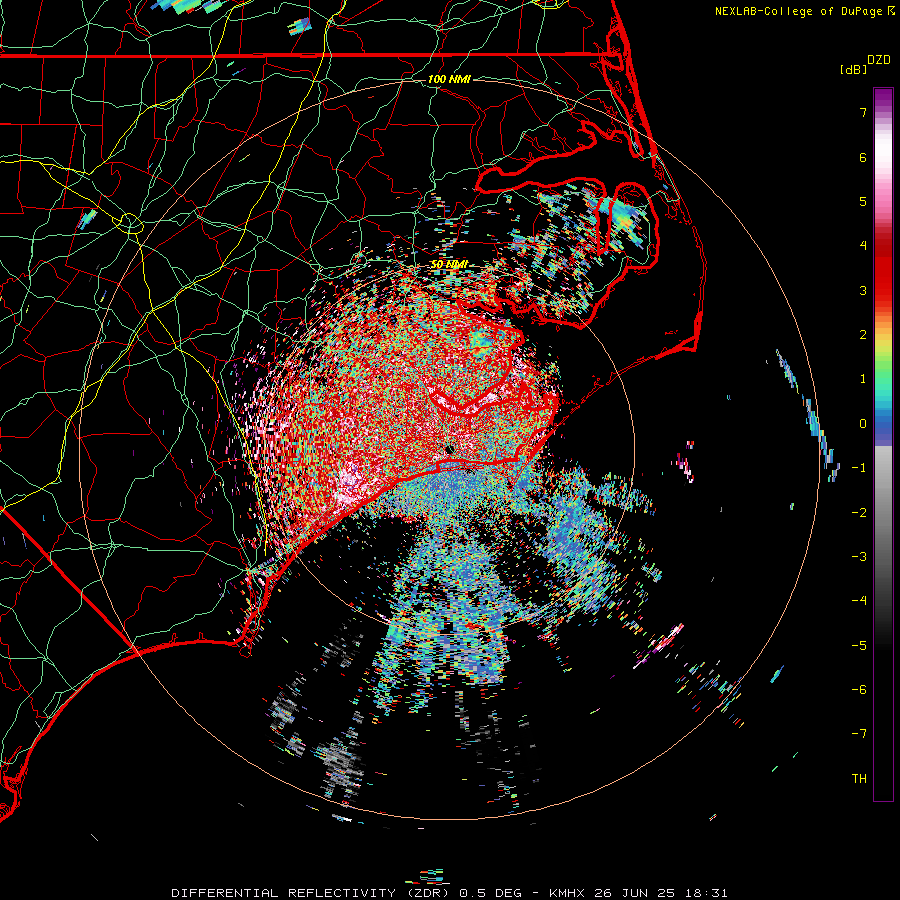Click the 4 value on the dB scale

pos(863,246)
